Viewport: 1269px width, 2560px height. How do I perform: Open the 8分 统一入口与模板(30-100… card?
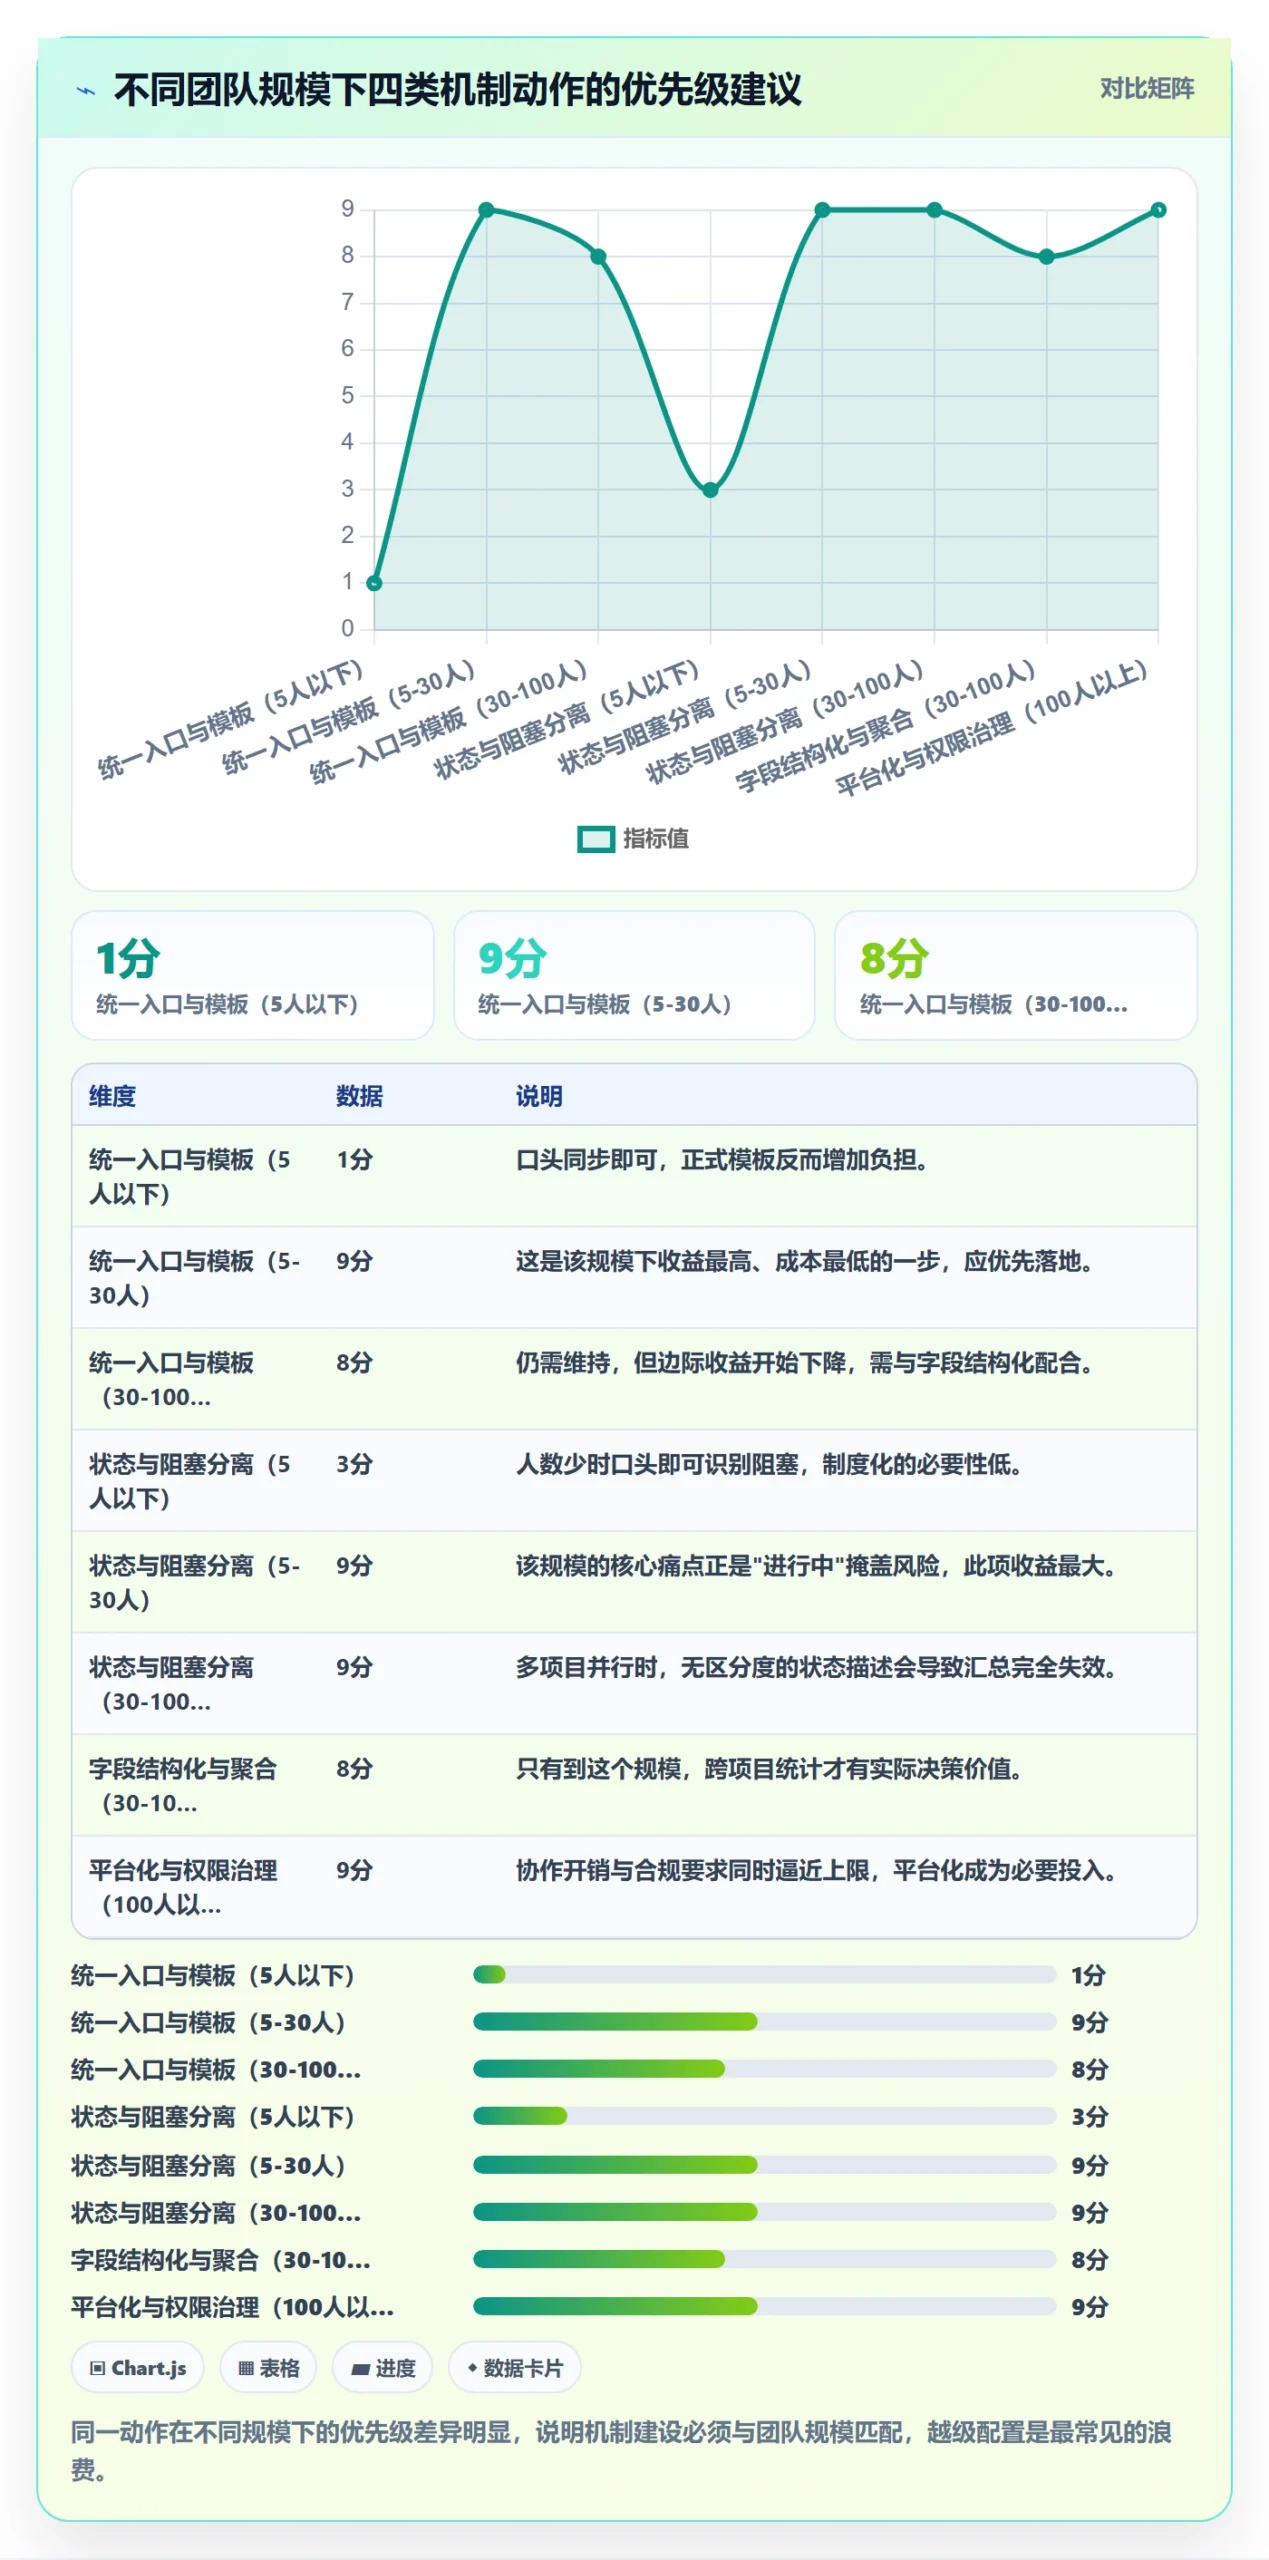point(1015,975)
